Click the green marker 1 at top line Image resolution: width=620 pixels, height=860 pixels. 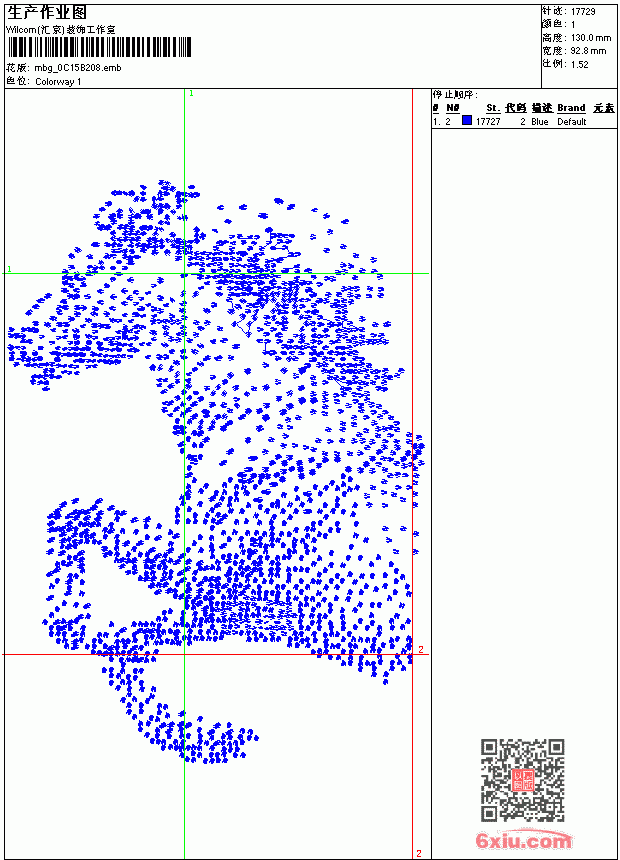[x=191, y=94]
